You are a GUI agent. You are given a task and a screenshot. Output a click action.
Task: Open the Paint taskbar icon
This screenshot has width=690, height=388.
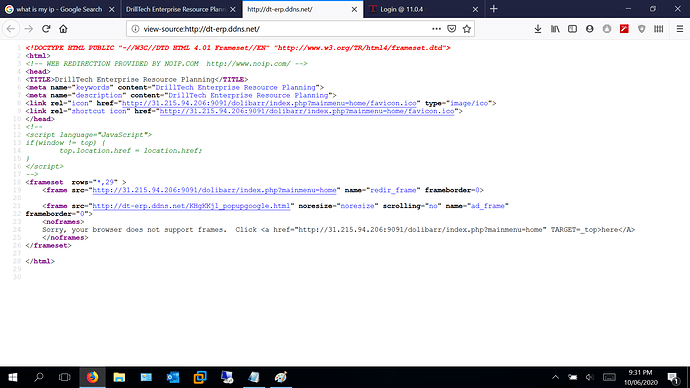[281, 377]
